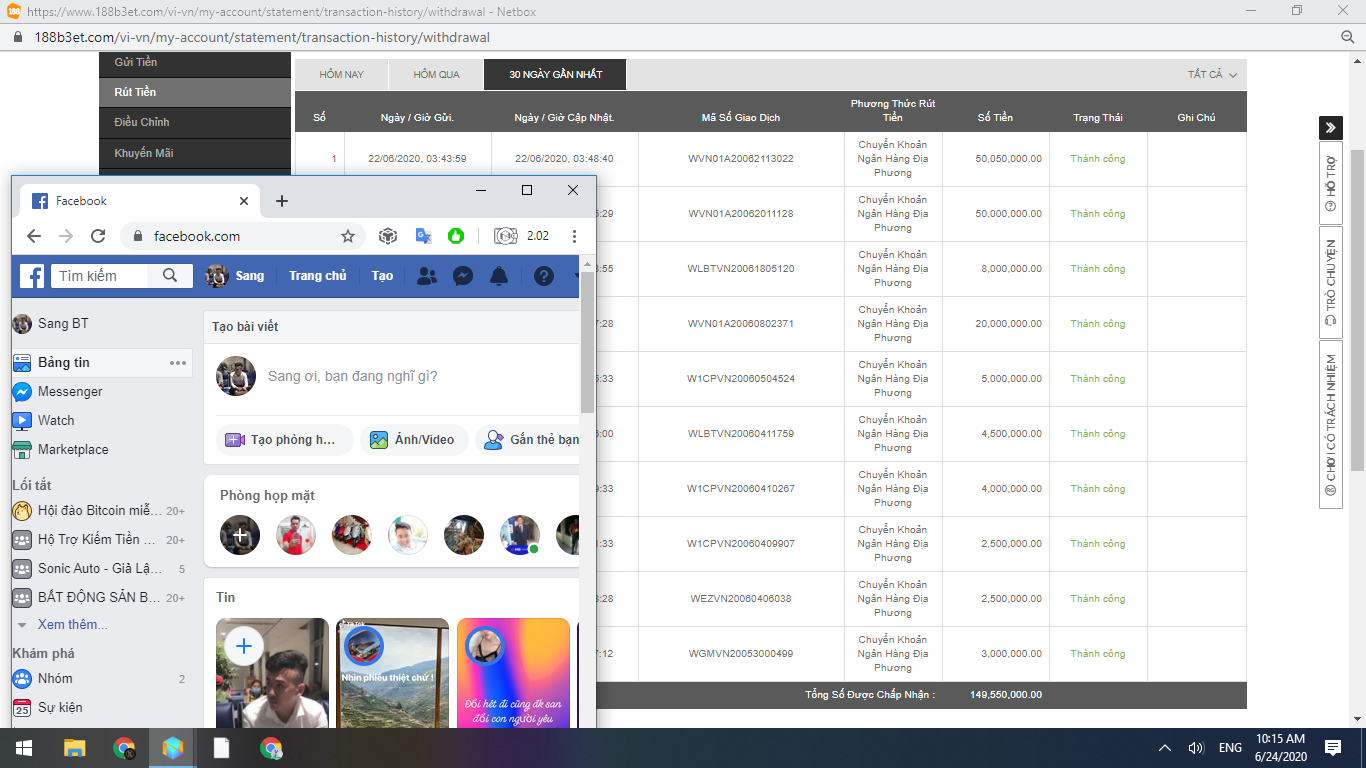Collapse the right side support panel arrow
Image resolution: width=1366 pixels, height=768 pixels.
[1331, 128]
